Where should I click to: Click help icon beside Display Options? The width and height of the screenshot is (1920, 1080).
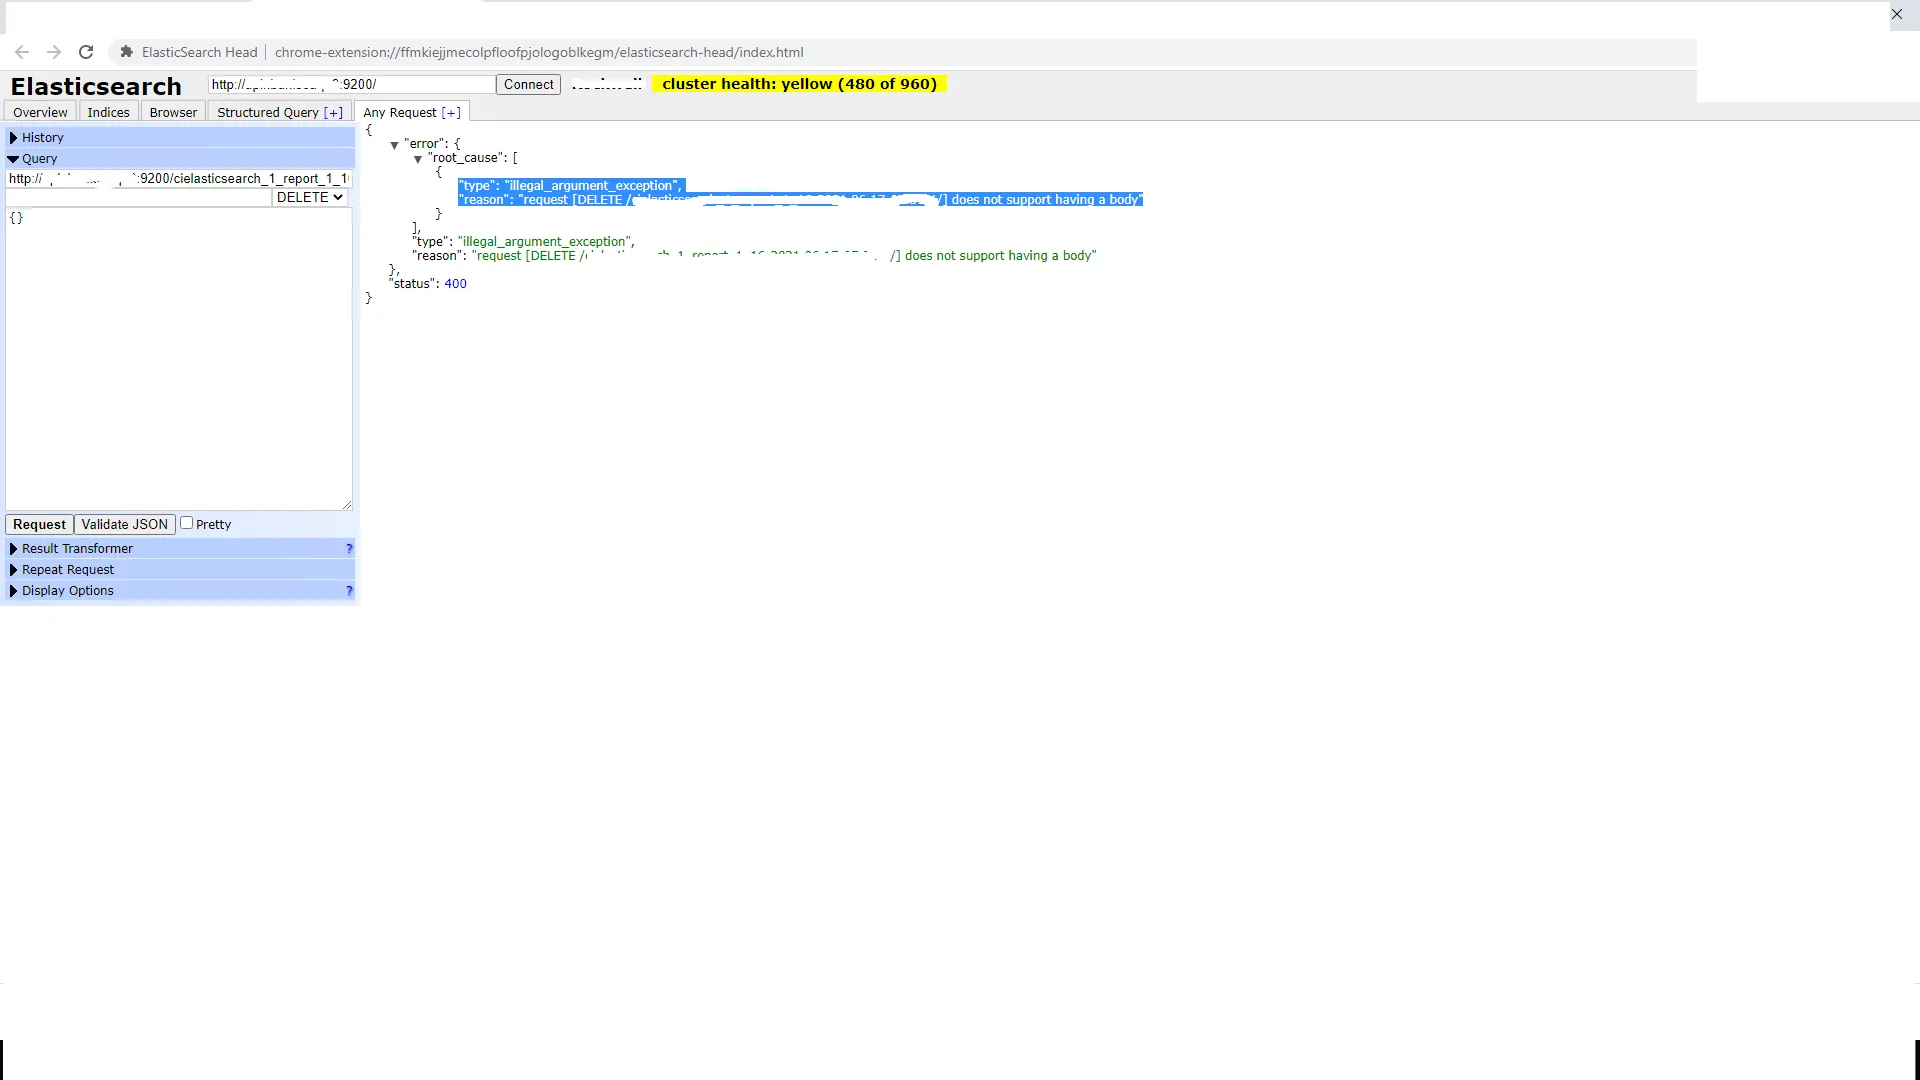tap(349, 591)
